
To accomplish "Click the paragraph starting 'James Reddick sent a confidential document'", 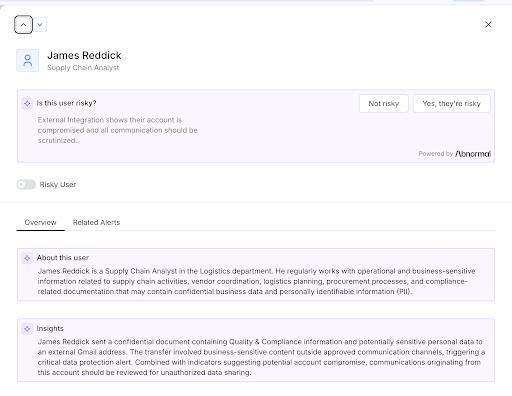I will pos(261,357).
